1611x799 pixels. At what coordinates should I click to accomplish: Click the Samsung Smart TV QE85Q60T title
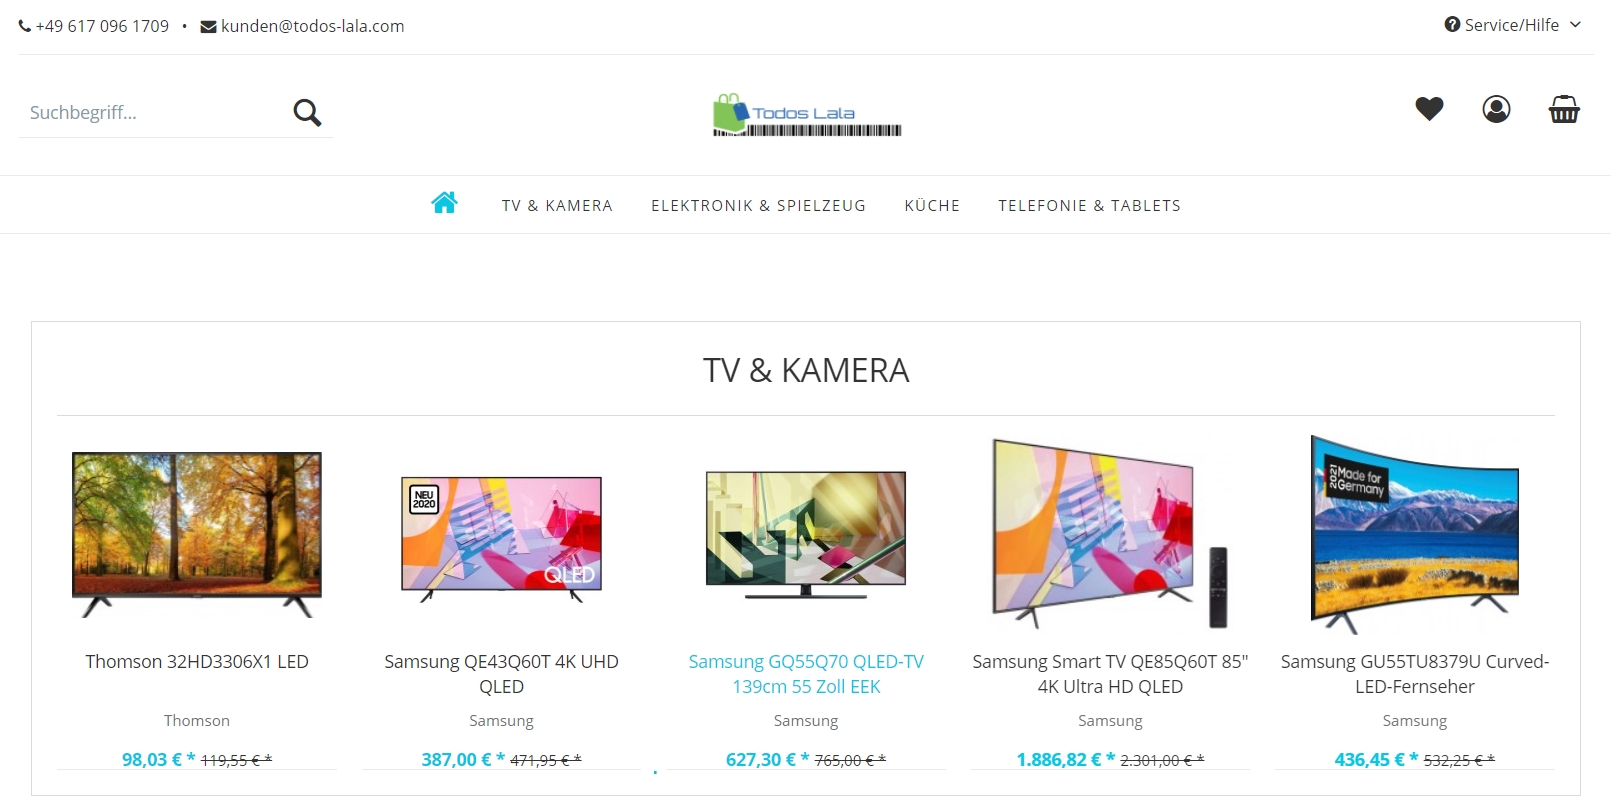pyautogui.click(x=1110, y=674)
